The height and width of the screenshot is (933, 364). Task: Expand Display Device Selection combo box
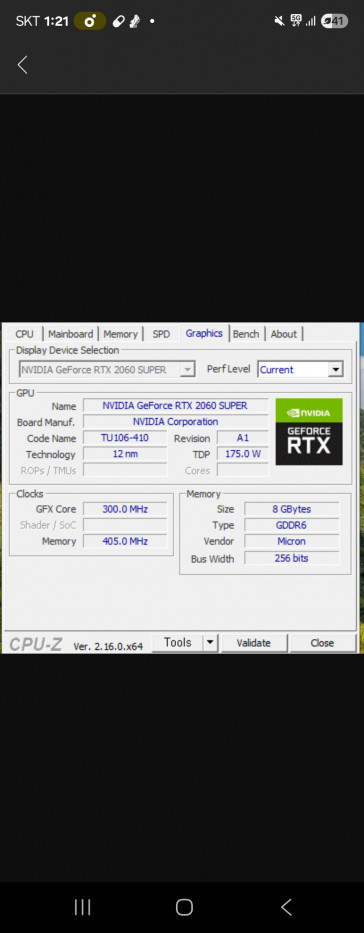(107, 370)
